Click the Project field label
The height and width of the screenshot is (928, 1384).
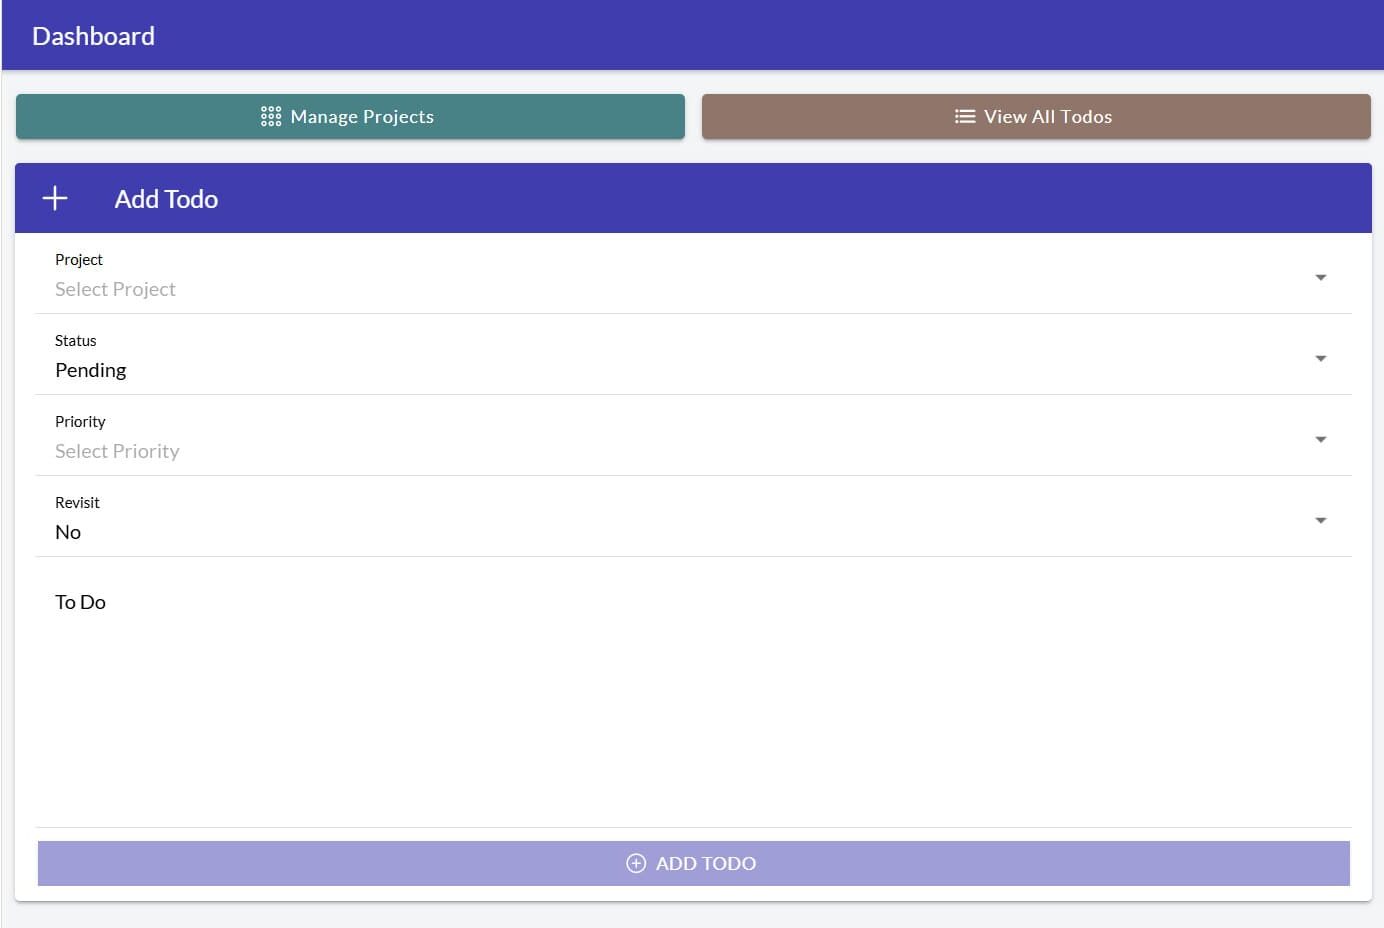[79, 260]
